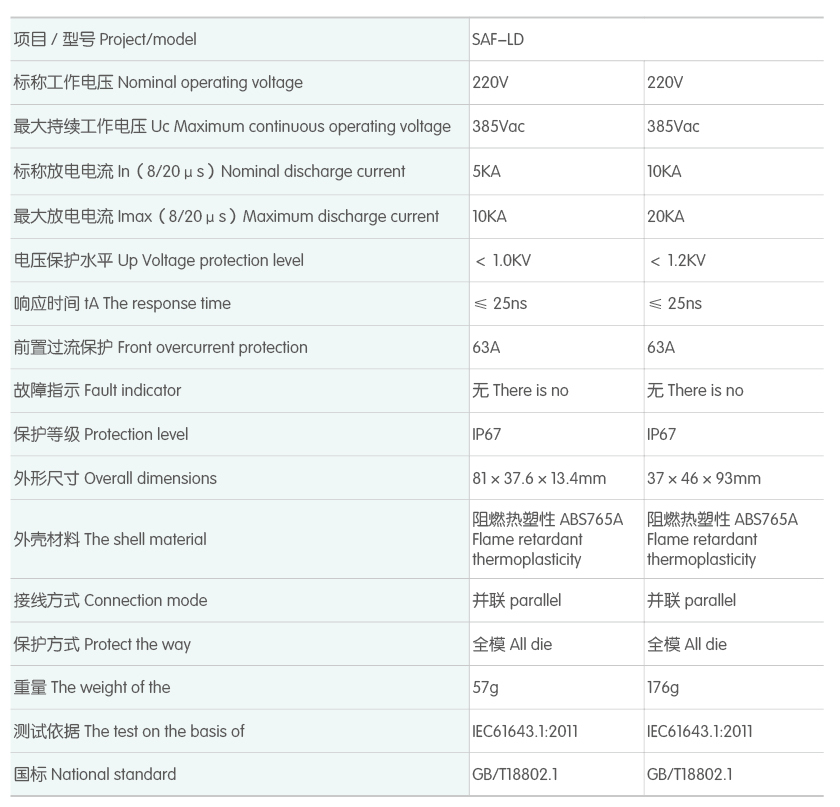Select the Fault indicator row label
This screenshot has height=807, width=840.
pyautogui.click(x=98, y=391)
